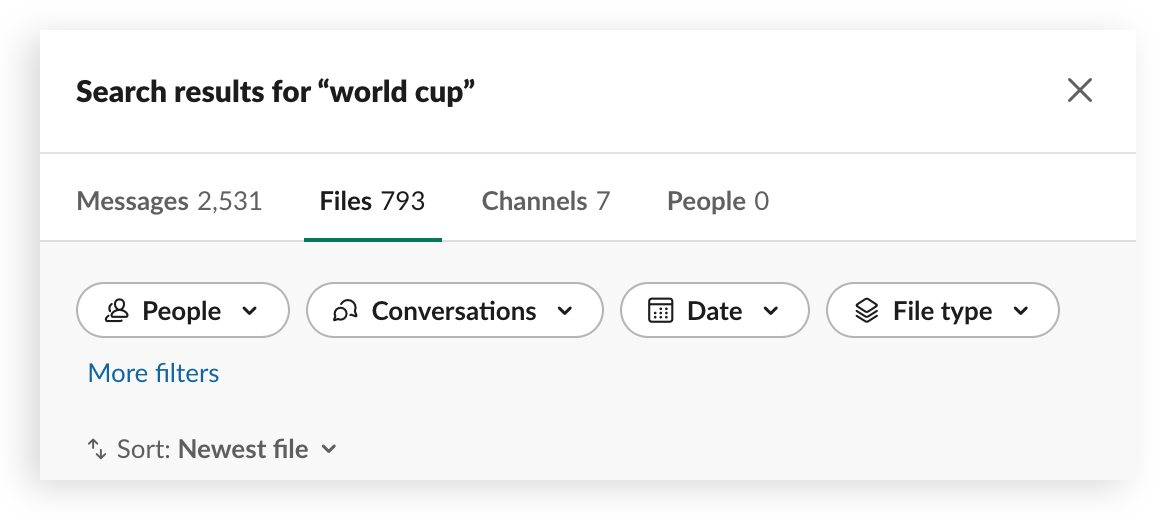Expand the People filter chevron
1176x530 pixels.
(250, 311)
